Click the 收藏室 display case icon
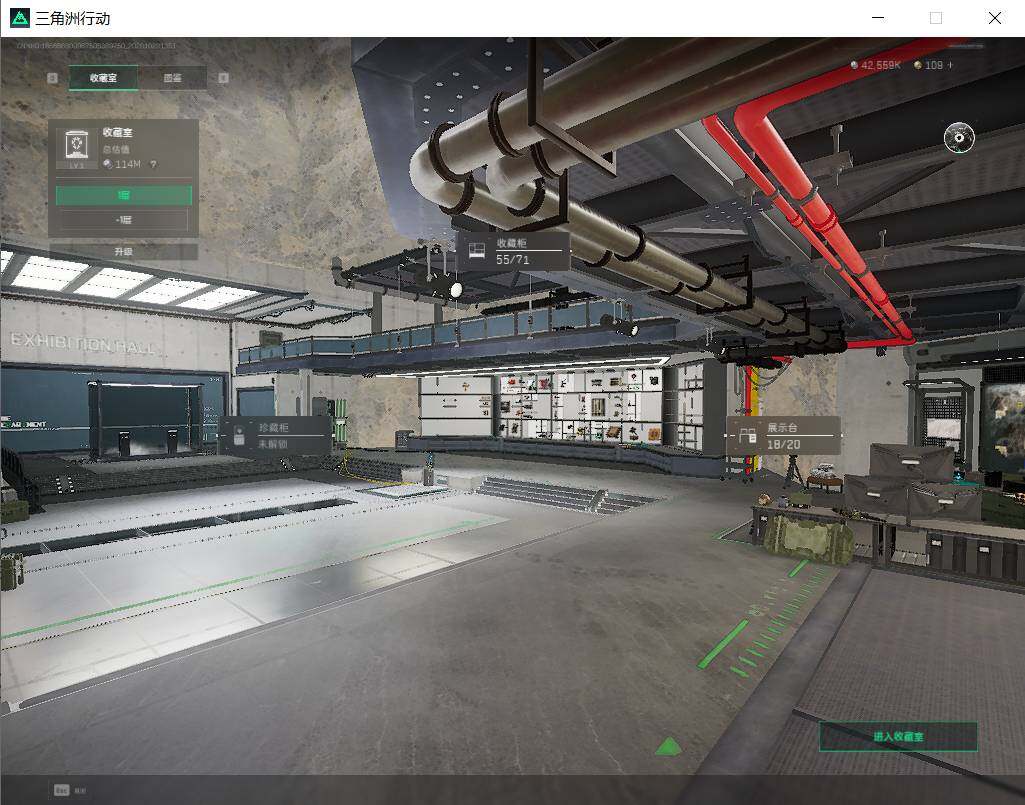1025x805 pixels. point(76,145)
